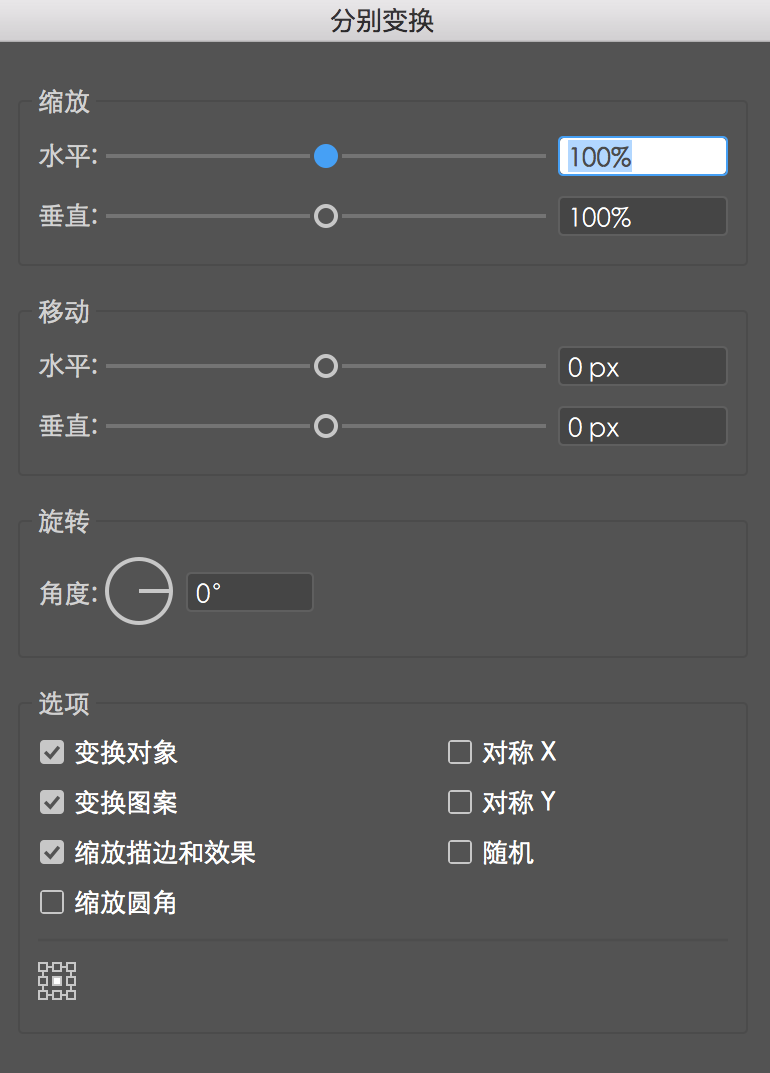Click the 角度 0° input field
The image size is (770, 1073).
250,593
